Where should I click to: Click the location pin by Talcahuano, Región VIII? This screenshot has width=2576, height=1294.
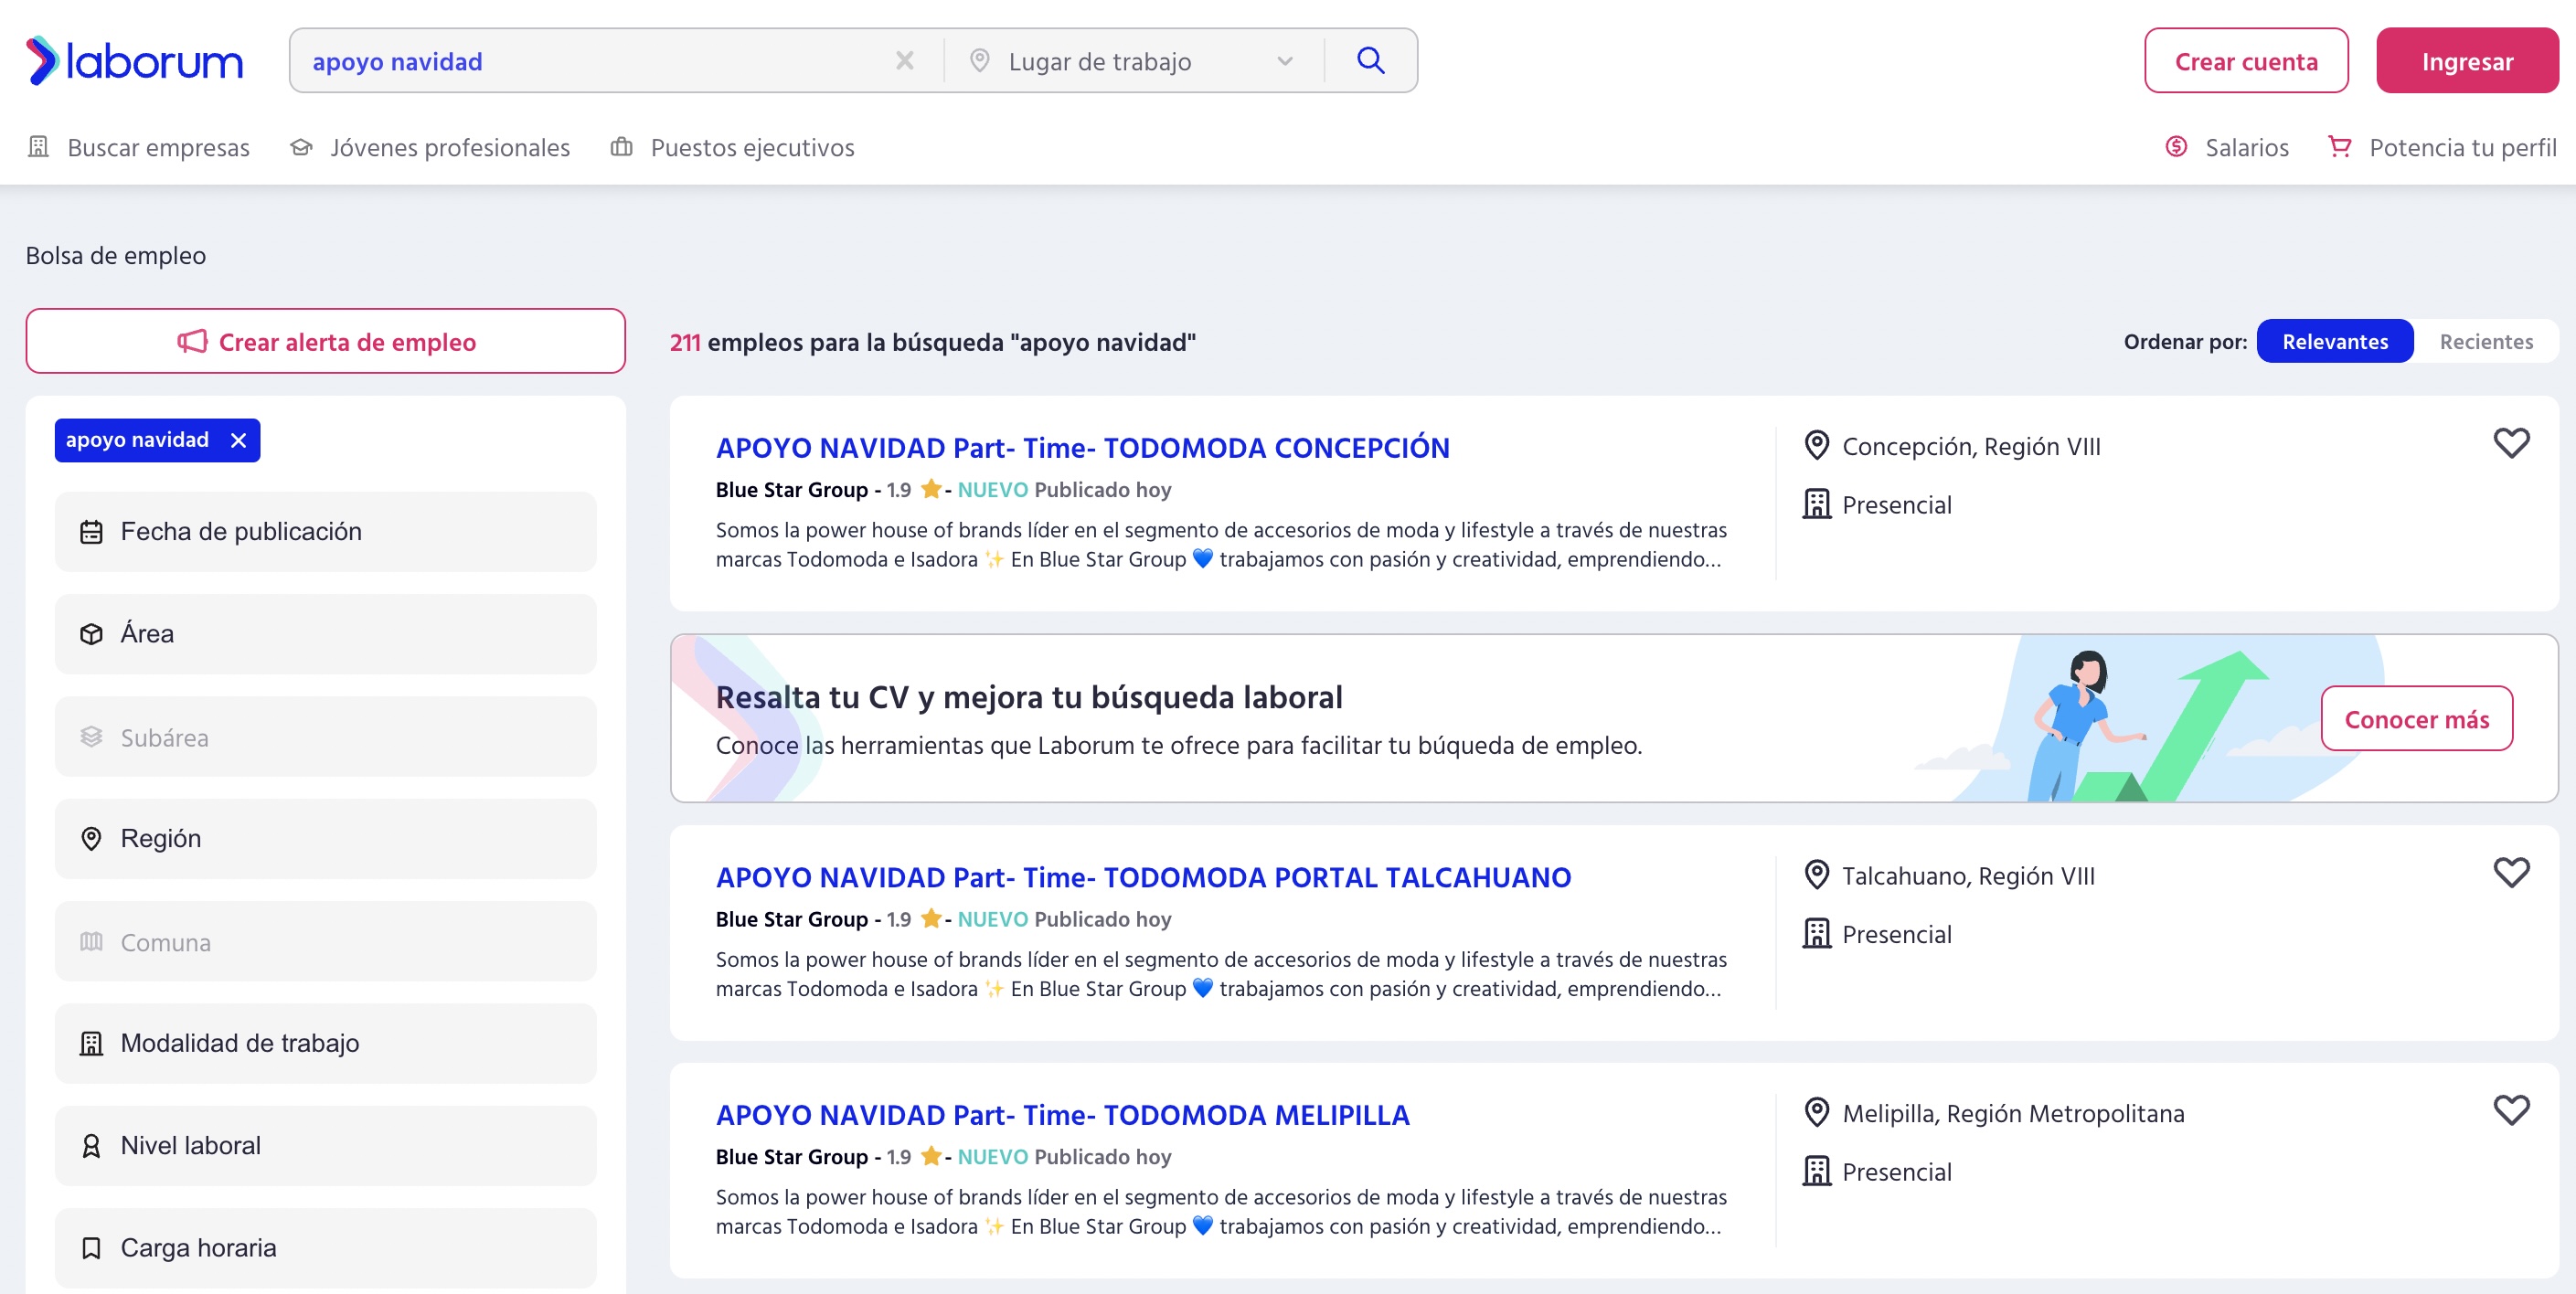click(x=1816, y=876)
